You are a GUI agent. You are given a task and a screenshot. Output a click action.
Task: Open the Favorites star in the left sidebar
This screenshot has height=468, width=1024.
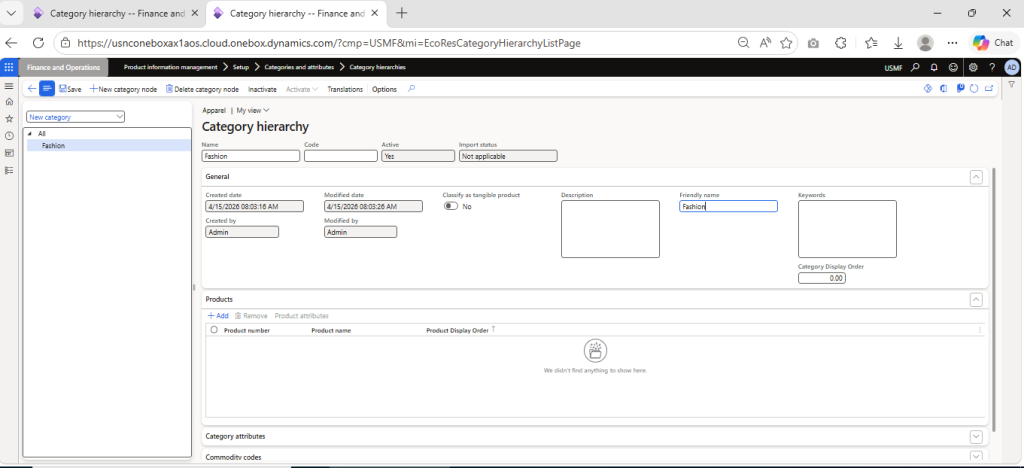(x=9, y=118)
